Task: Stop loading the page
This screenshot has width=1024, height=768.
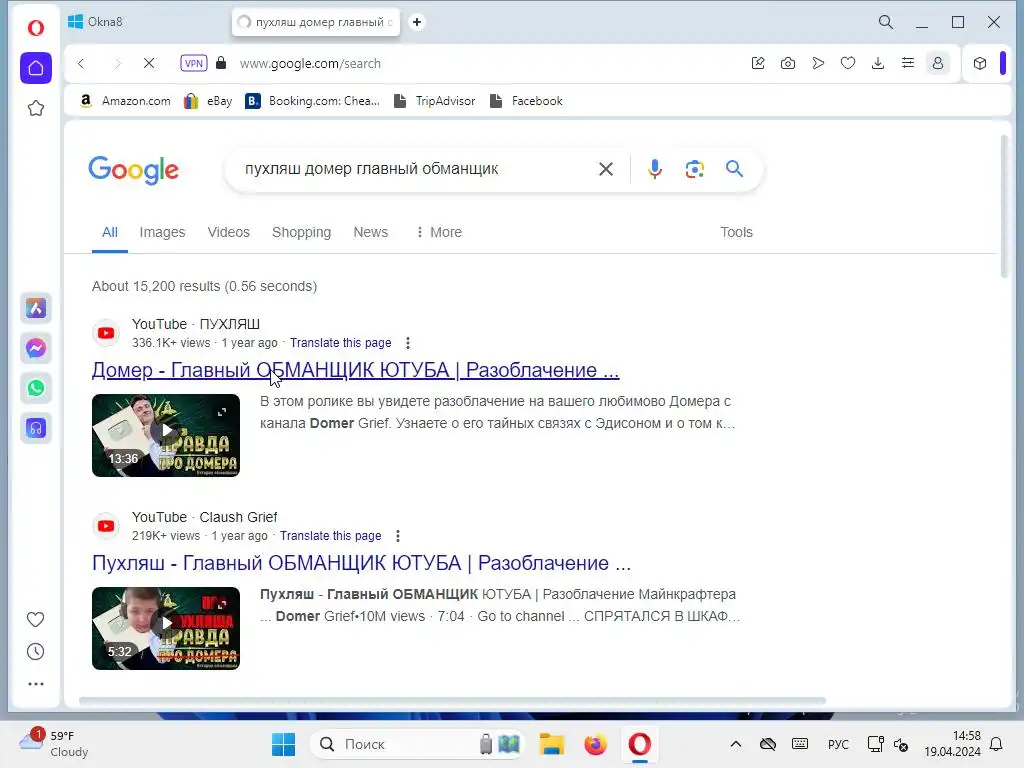Action: click(x=149, y=63)
